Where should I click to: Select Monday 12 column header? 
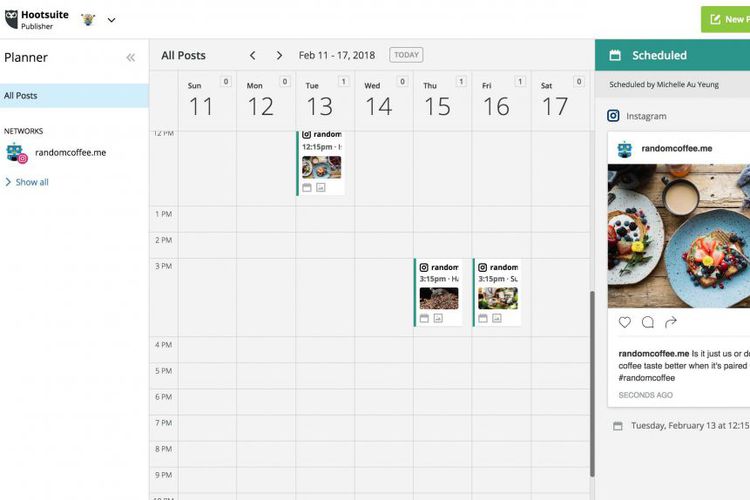point(266,101)
